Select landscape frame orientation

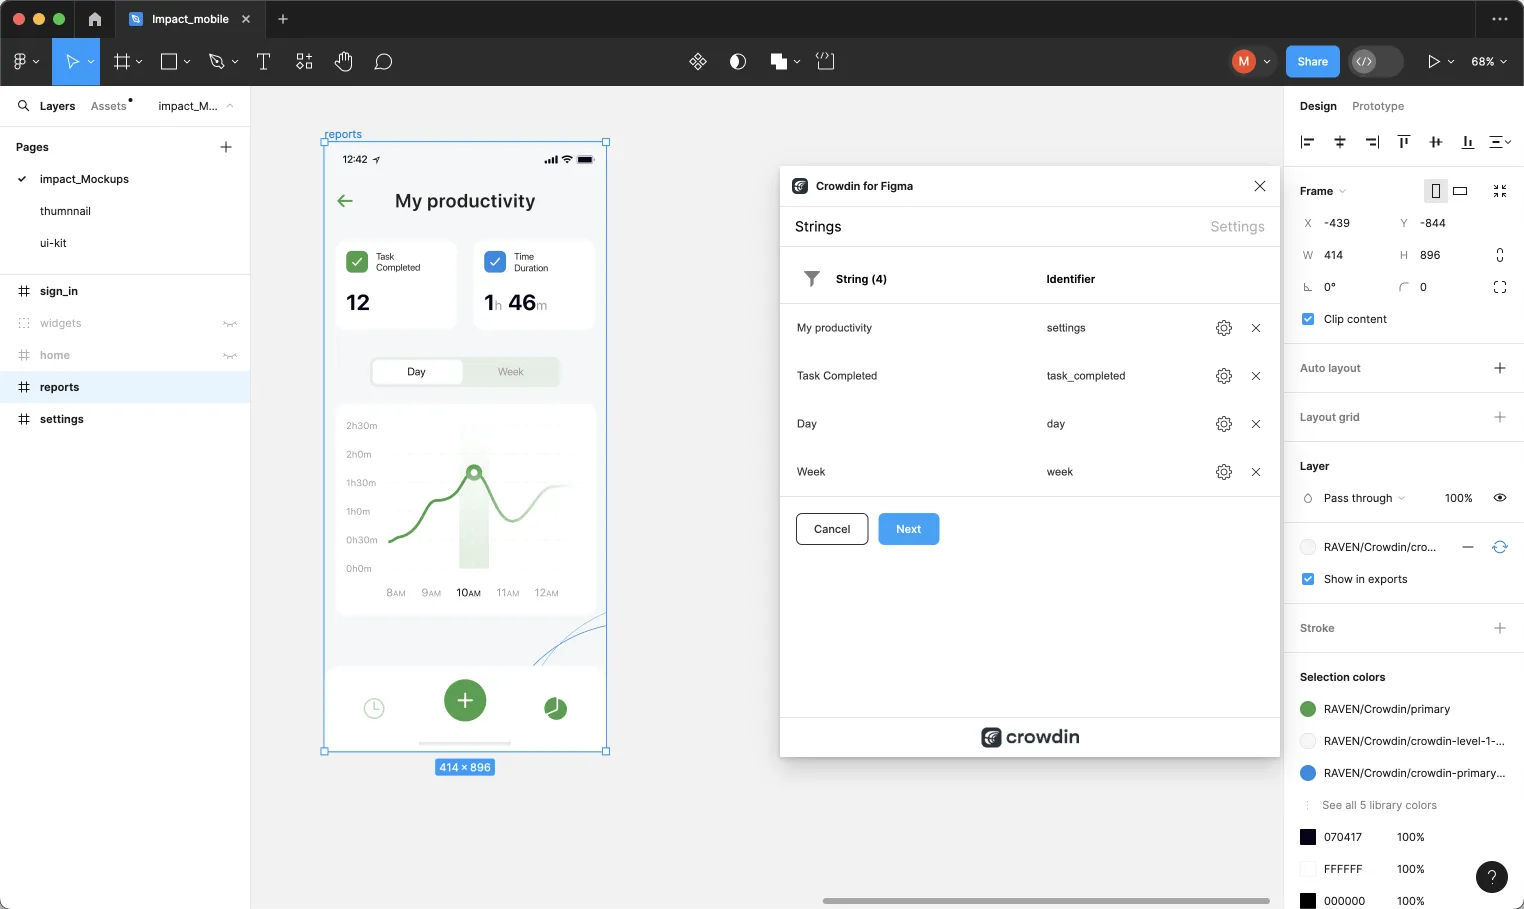coord(1460,191)
